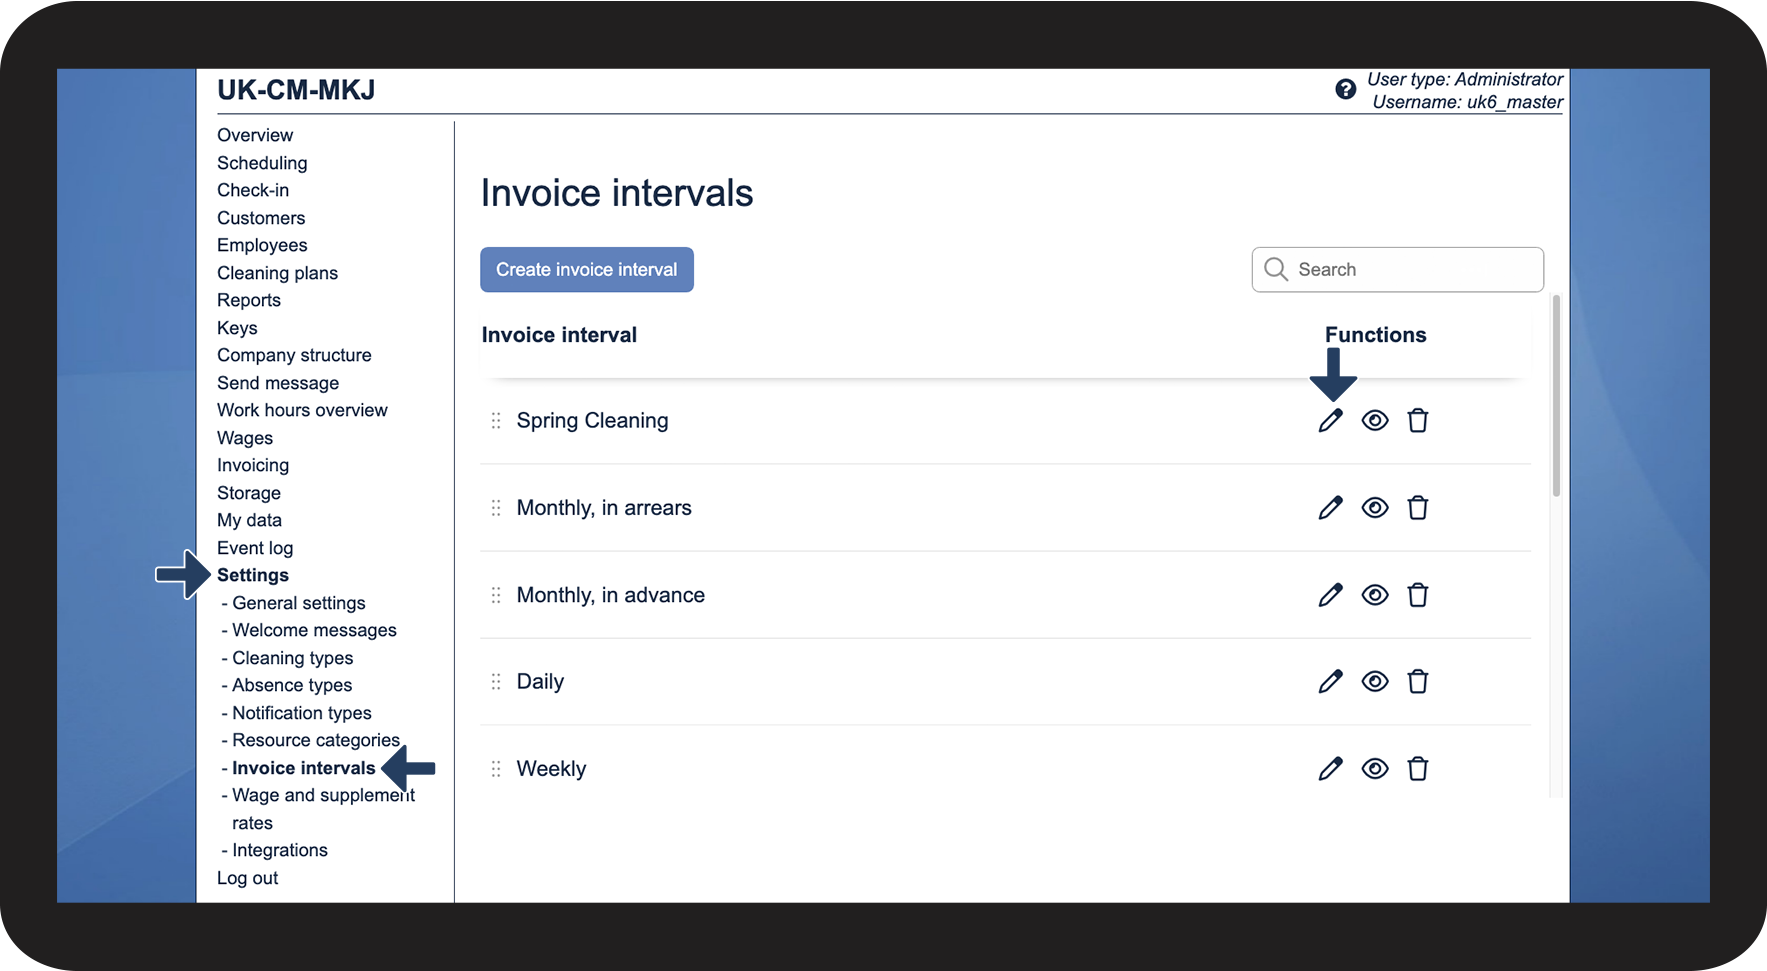Go to Cleaning types settings
The image size is (1767, 971).
292,658
